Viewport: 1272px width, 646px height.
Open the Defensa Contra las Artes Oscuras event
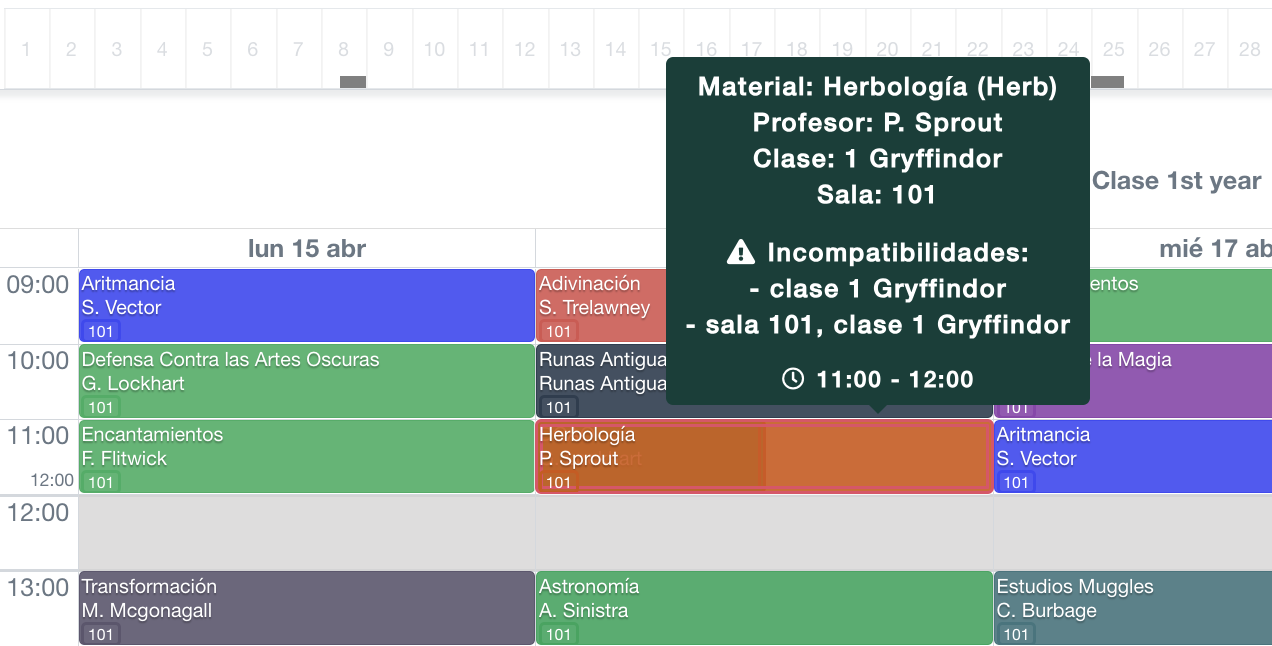[300, 381]
